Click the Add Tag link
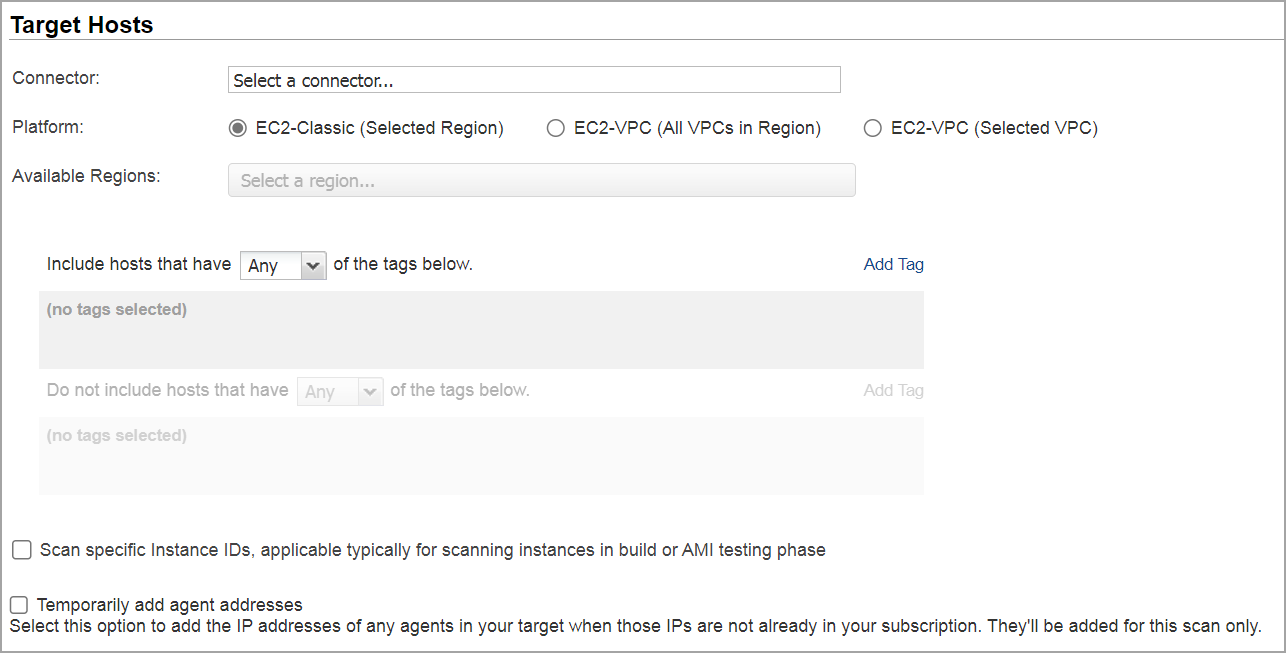The height and width of the screenshot is (653, 1286). (893, 264)
